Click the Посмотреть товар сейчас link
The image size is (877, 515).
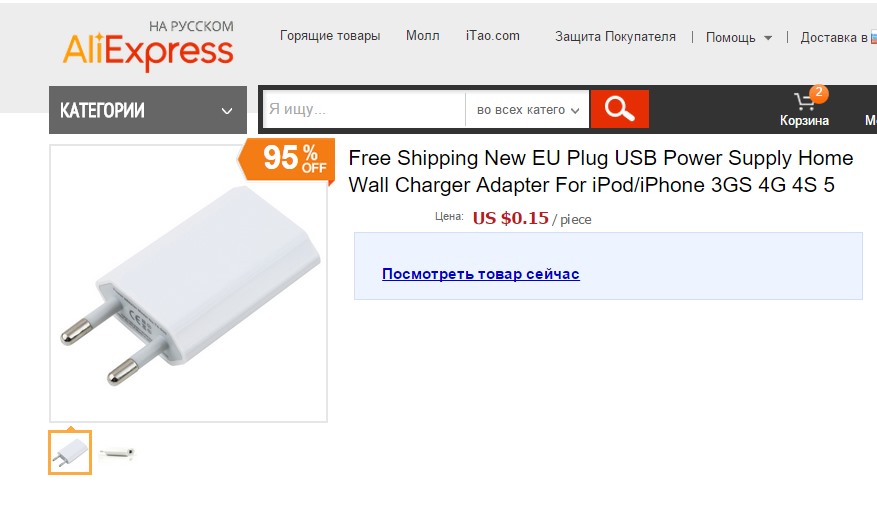pyautogui.click(x=480, y=274)
